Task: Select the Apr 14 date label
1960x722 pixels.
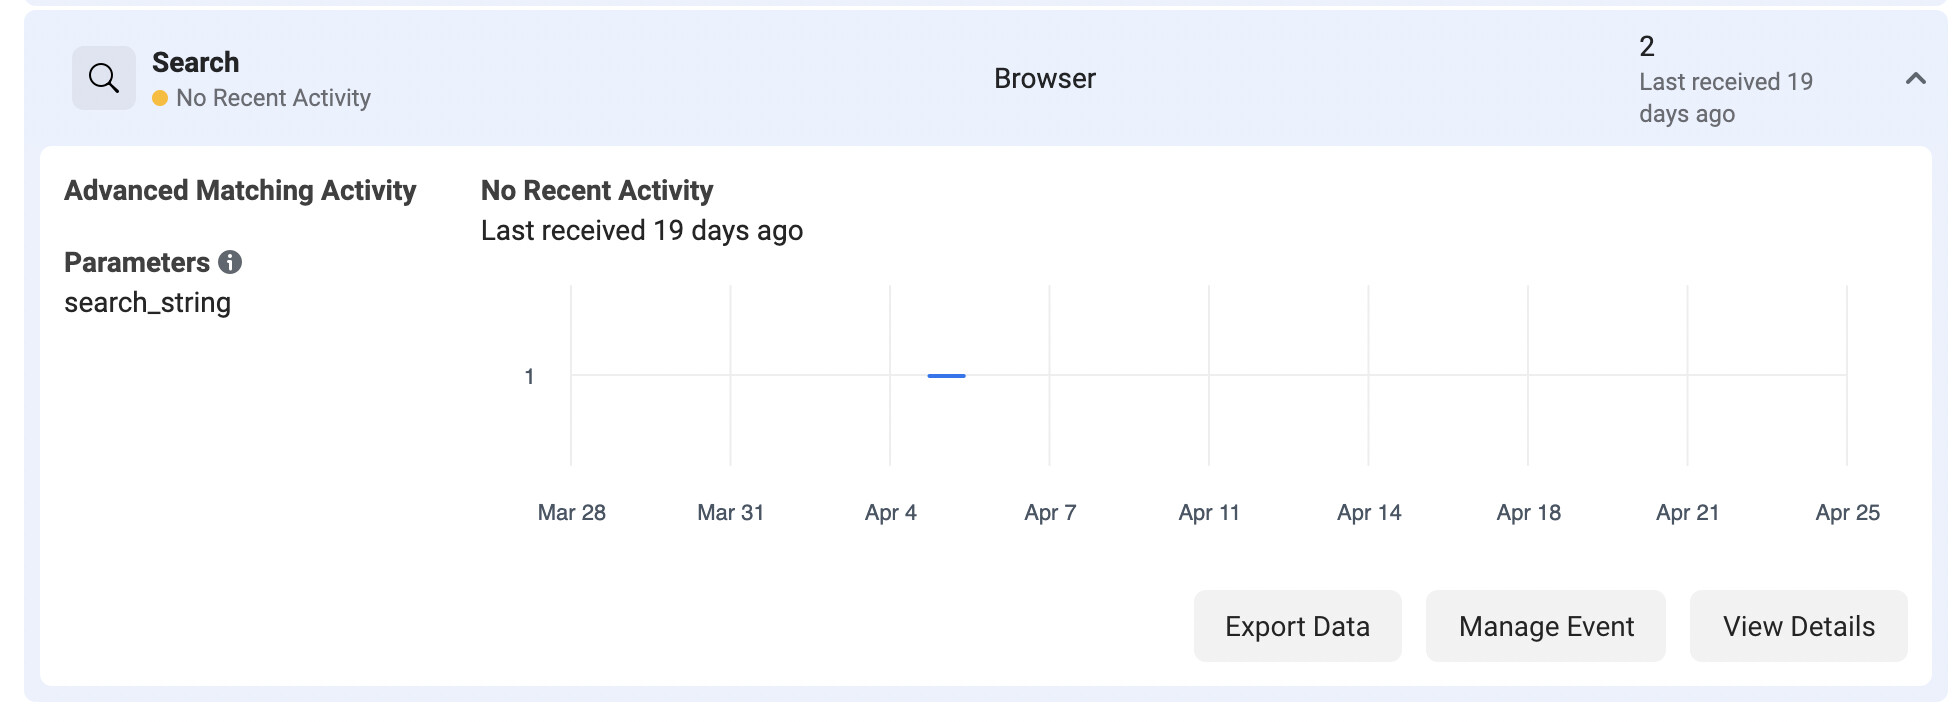Action: tap(1369, 513)
